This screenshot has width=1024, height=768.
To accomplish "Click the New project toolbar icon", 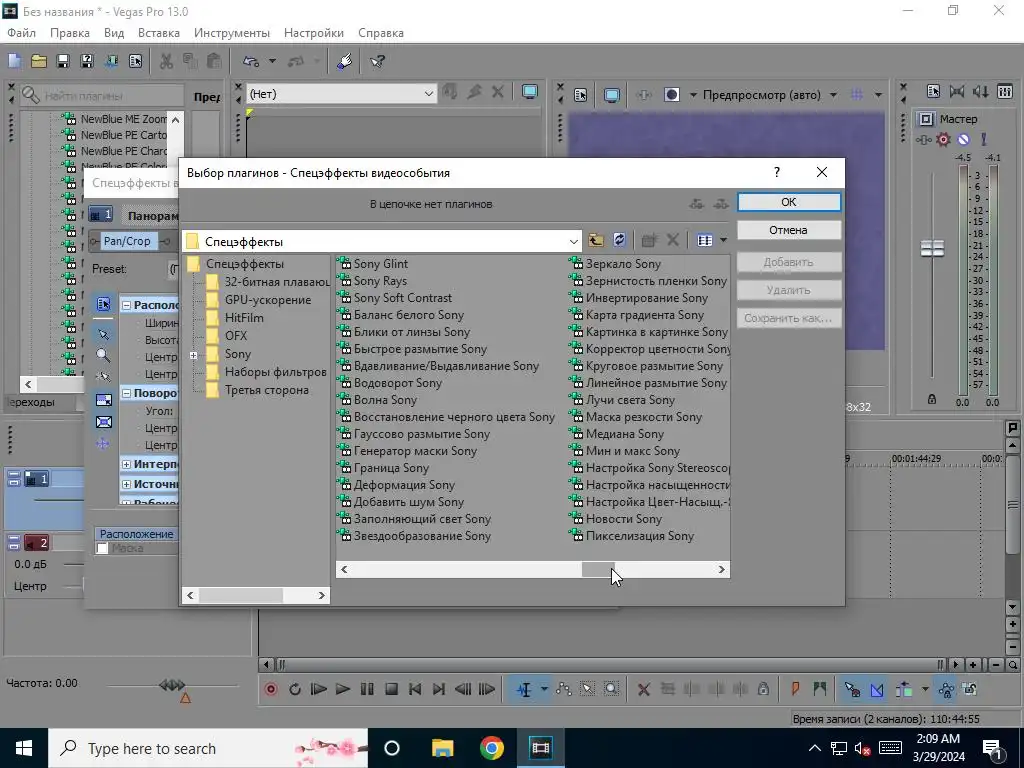I will [x=14, y=61].
